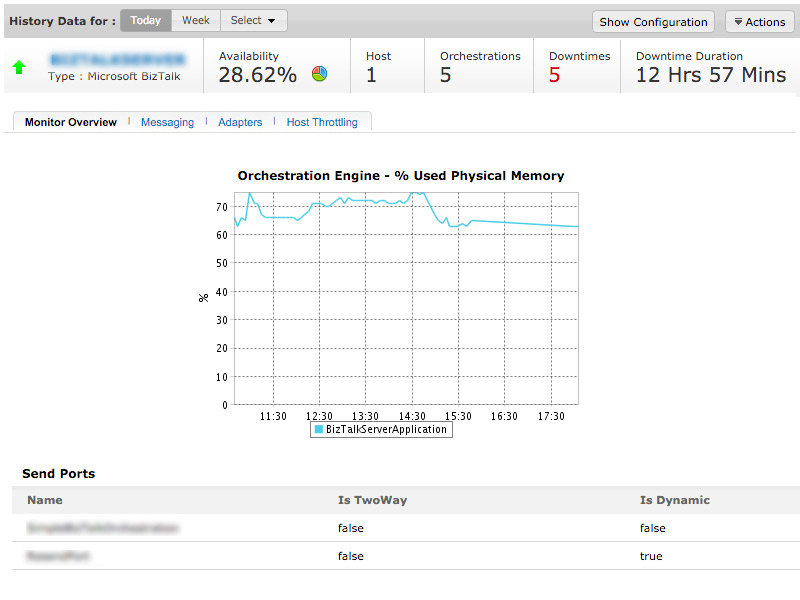The height and width of the screenshot is (600, 800).
Task: Open the Select period dropdown
Action: click(x=253, y=21)
